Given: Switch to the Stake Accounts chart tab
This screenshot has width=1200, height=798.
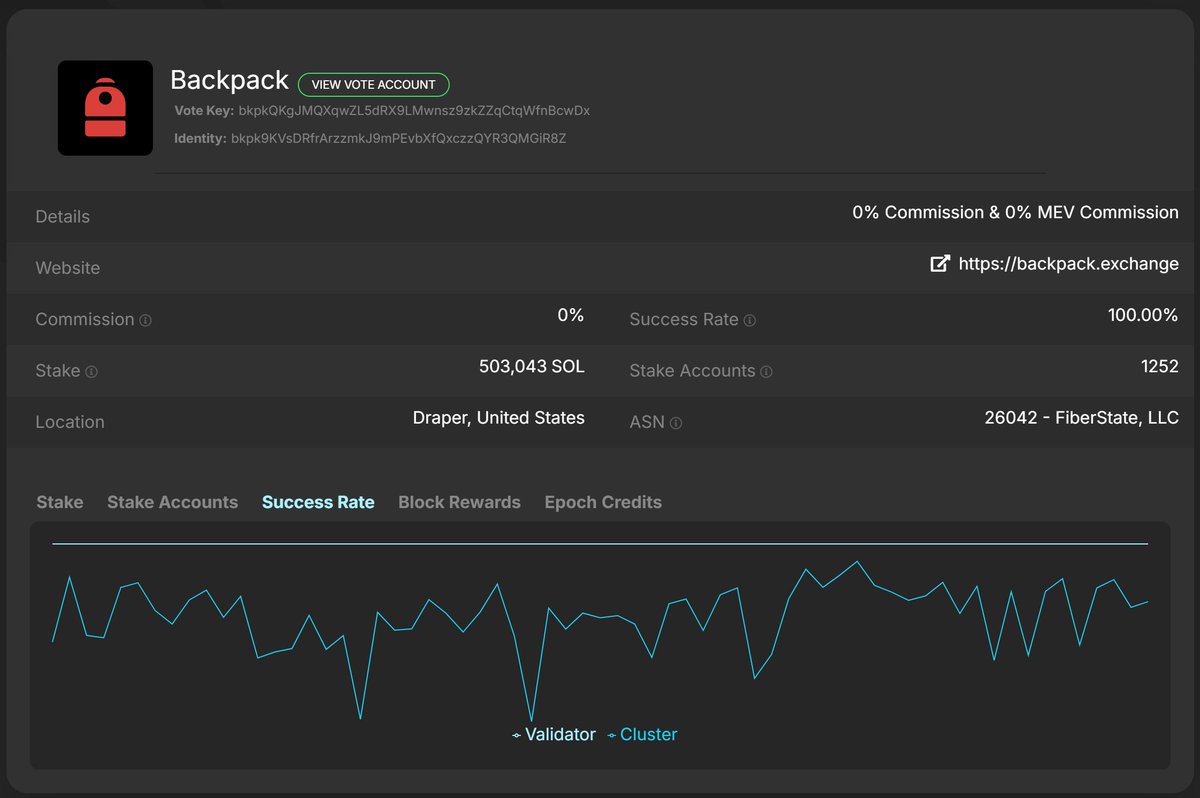Looking at the screenshot, I should coord(172,502).
